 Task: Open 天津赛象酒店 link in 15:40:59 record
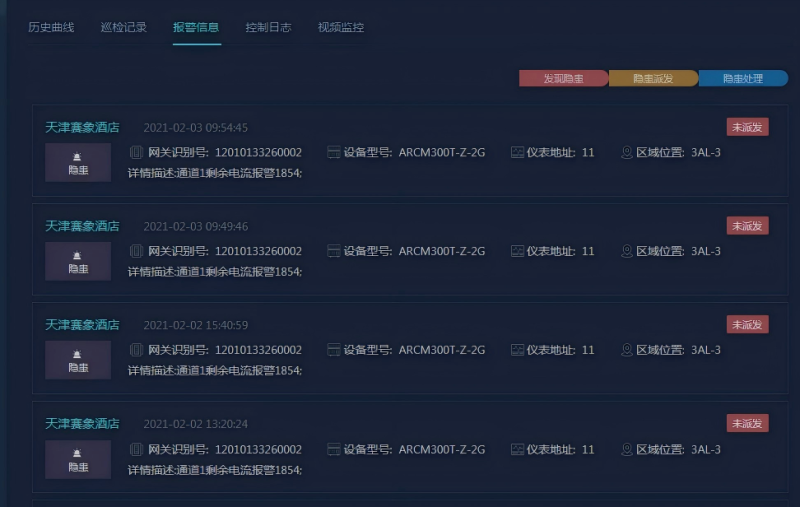[x=82, y=325]
